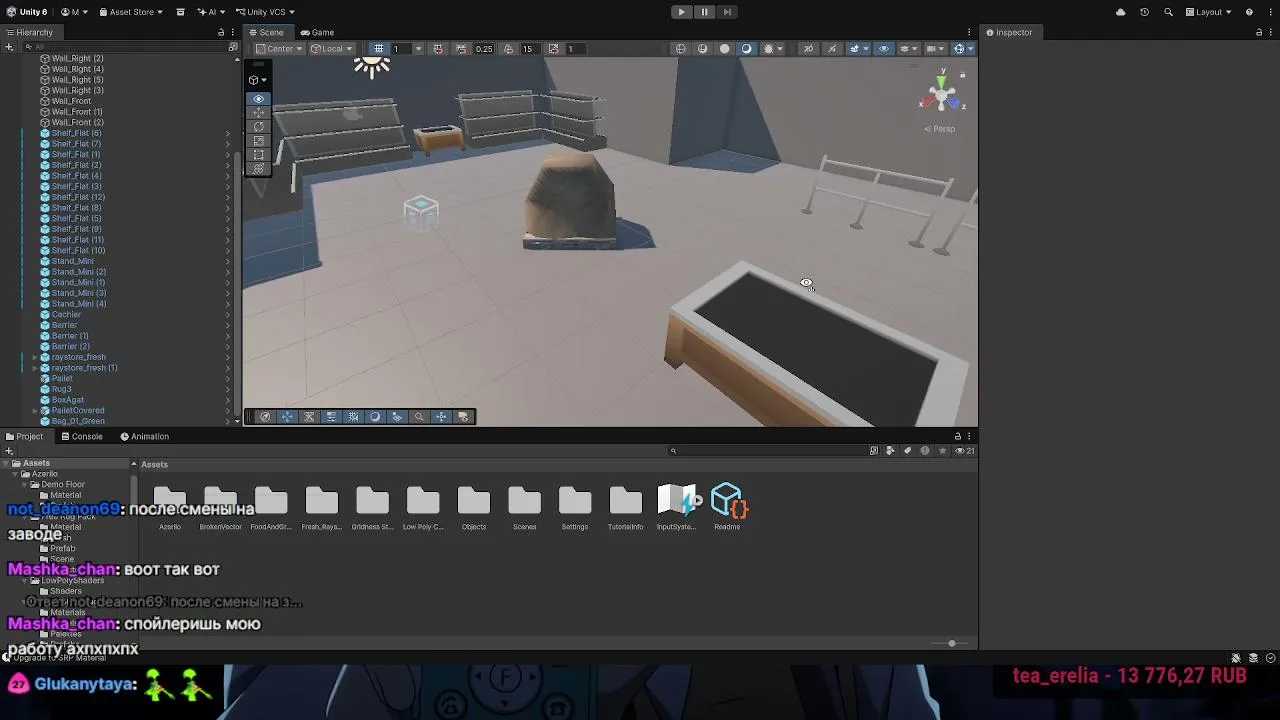Expand raystore_fresh in Hierarchy
This screenshot has height=720, width=1280.
coord(35,357)
